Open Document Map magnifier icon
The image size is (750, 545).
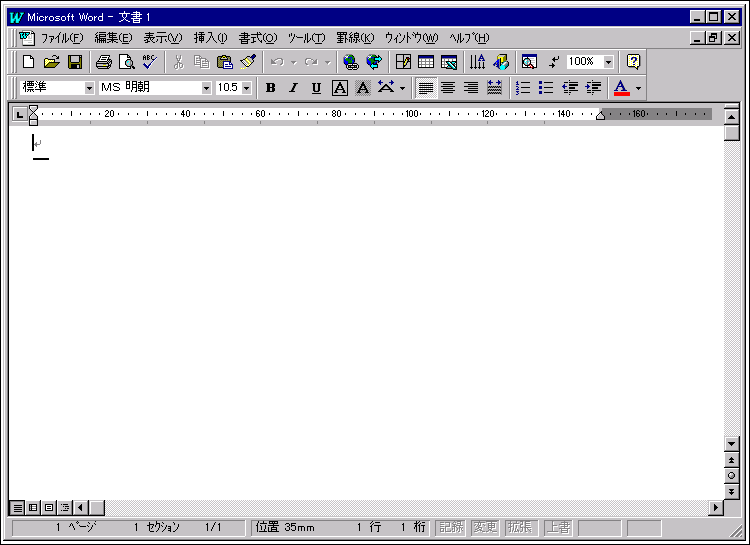pos(529,62)
